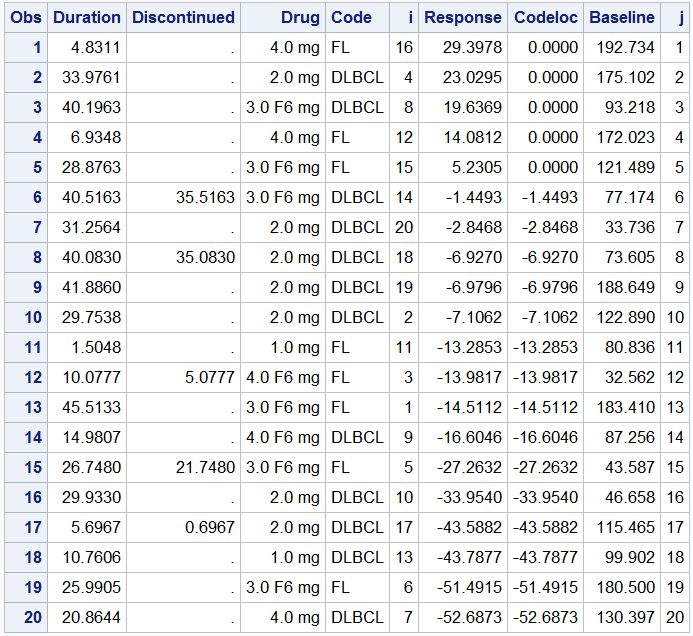Viewport: 693px width, 636px height.
Task: Select Duration value 33.9761
Action: coord(91,78)
